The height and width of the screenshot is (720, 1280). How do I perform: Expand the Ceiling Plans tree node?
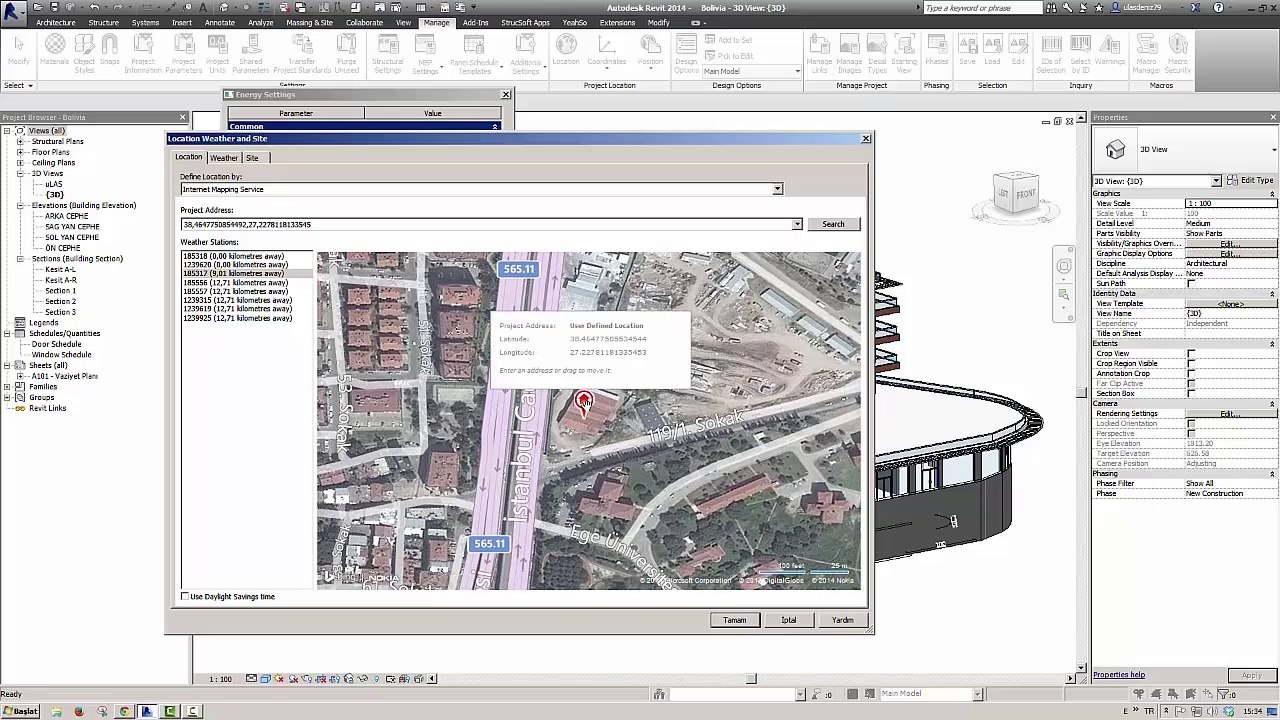[20, 163]
